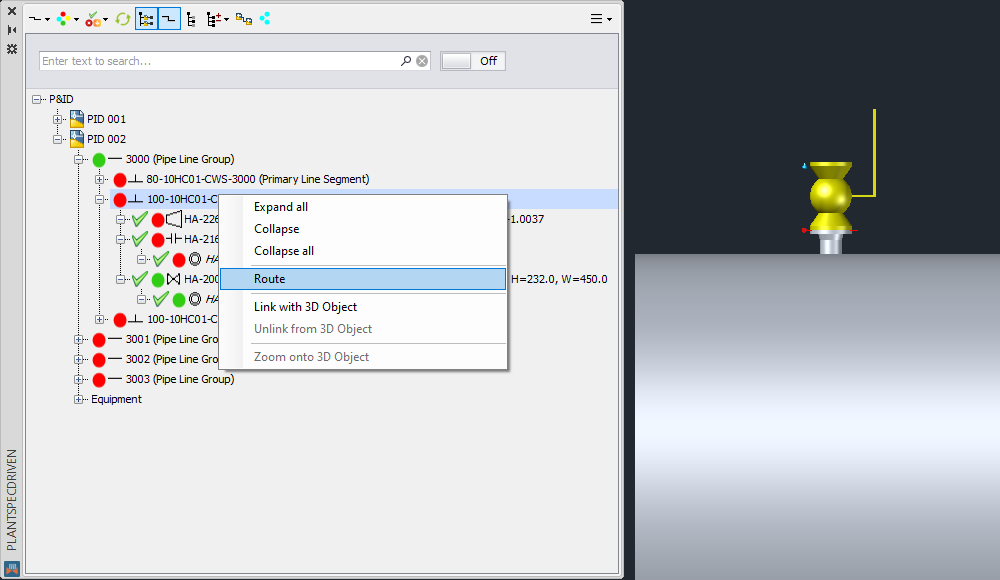Screen dimensions: 1000x580
Task: Toggle the highlighted pipe line view button
Action: pos(169,19)
